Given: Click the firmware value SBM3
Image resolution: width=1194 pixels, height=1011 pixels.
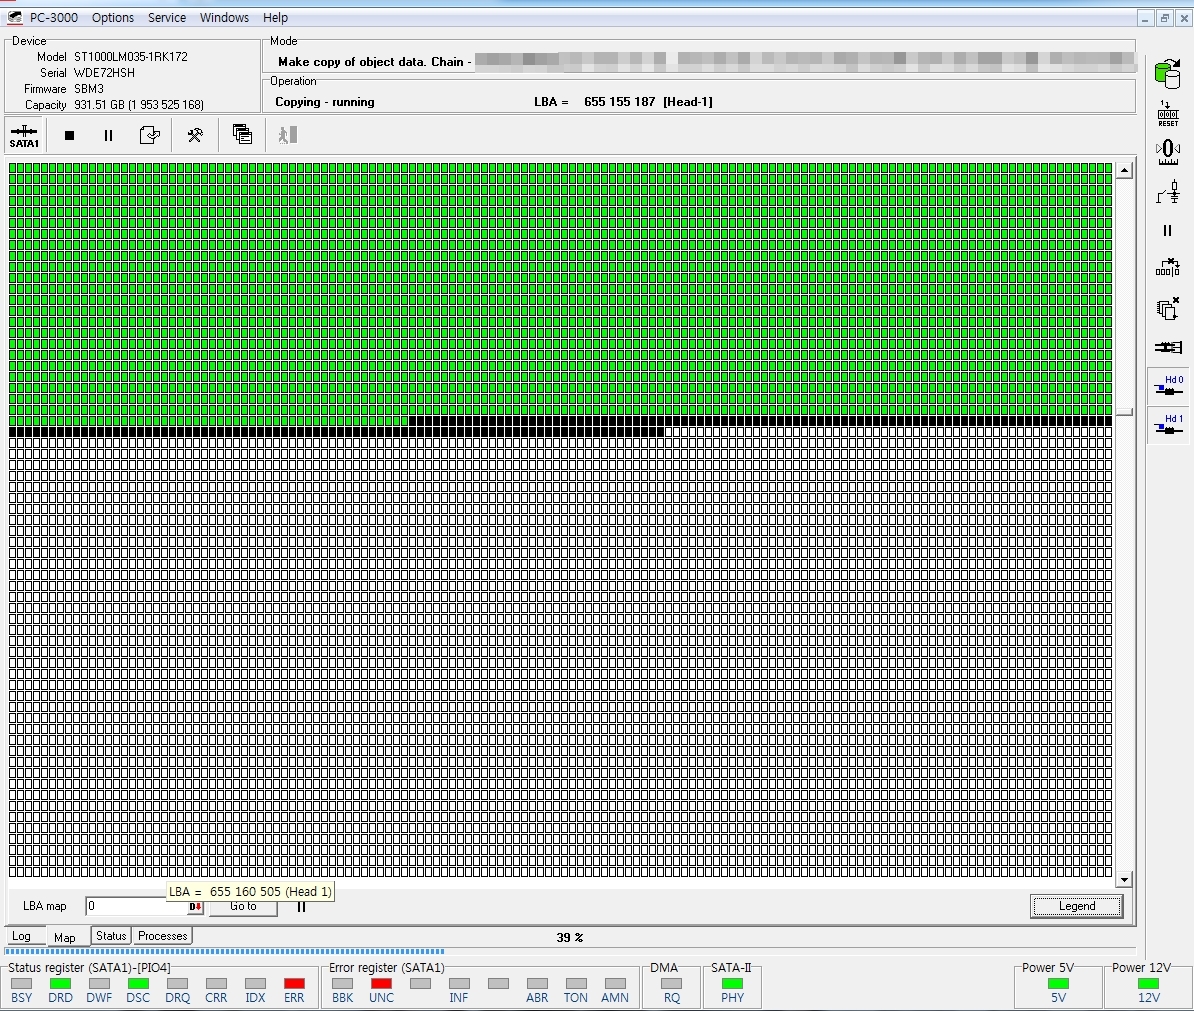Looking at the screenshot, I should (x=88, y=89).
